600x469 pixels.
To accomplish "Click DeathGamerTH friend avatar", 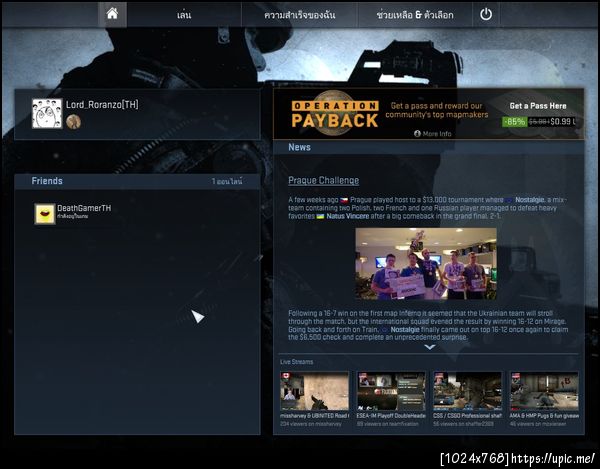I will click(x=45, y=213).
